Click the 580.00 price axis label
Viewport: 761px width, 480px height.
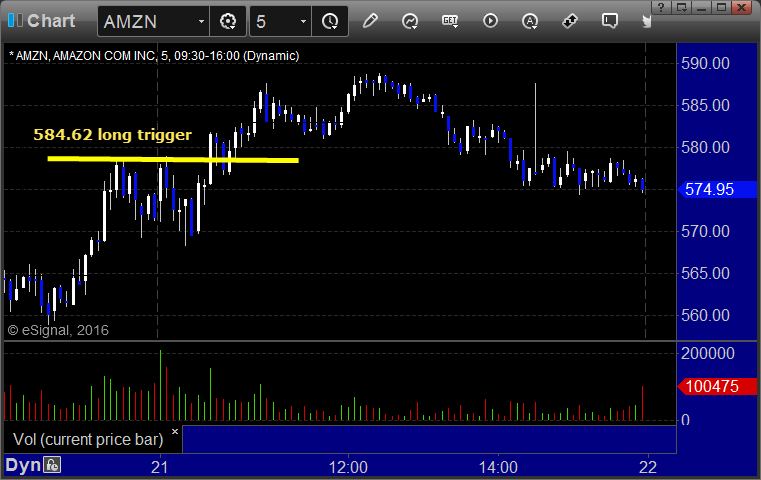point(705,148)
